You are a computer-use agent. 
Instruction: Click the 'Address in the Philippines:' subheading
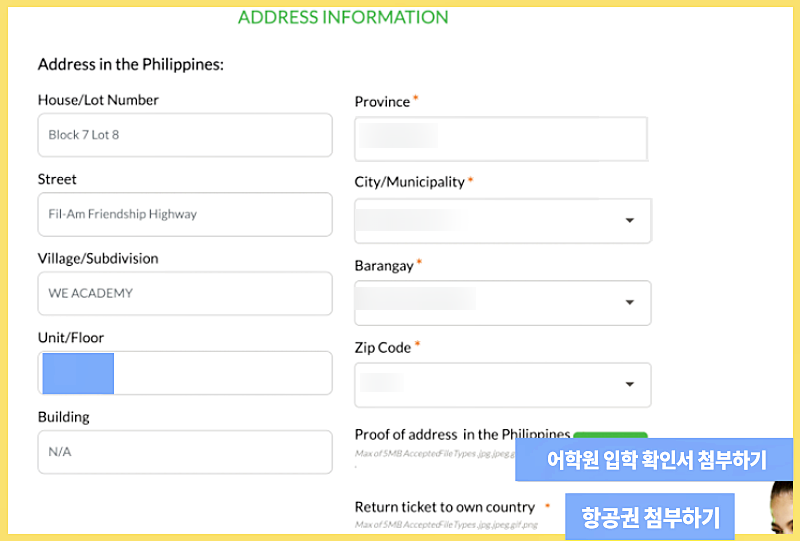coord(130,64)
